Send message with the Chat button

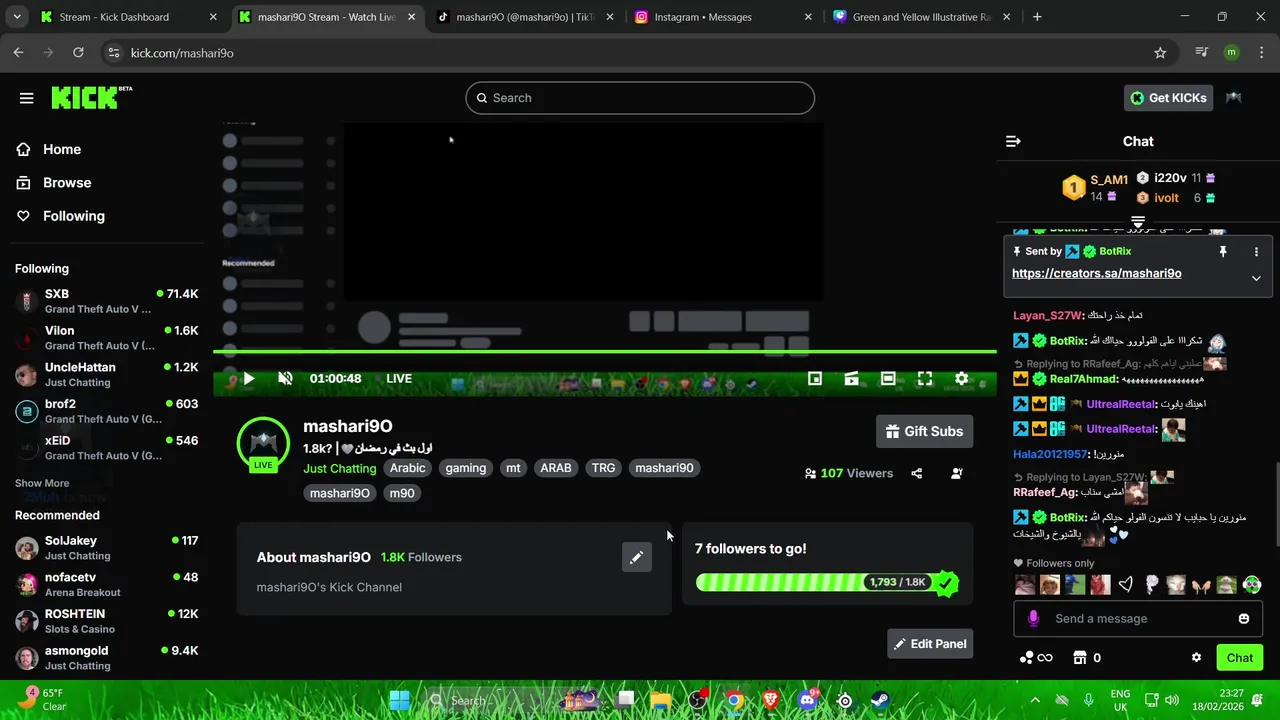click(x=1240, y=657)
